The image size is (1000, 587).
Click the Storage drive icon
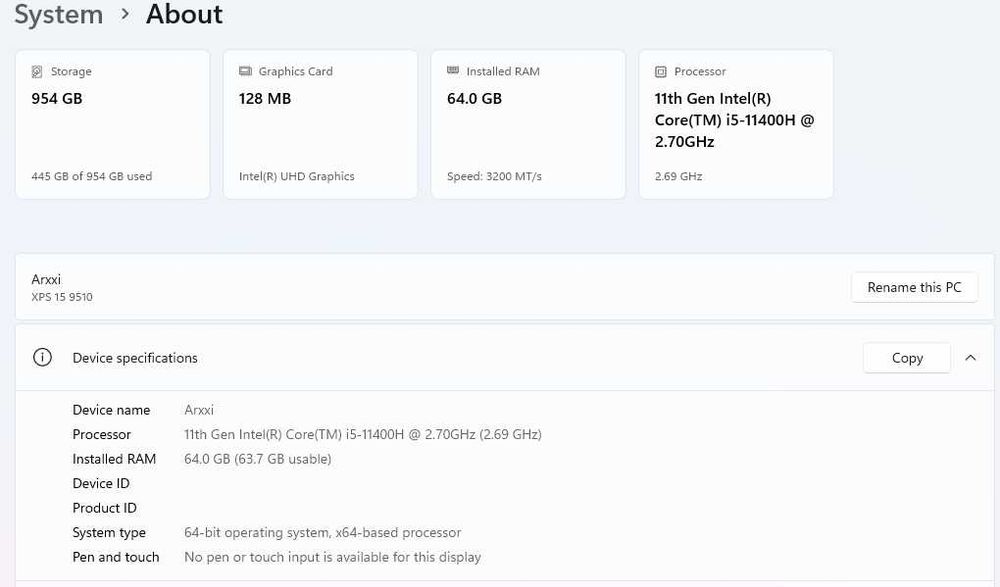pos(37,72)
